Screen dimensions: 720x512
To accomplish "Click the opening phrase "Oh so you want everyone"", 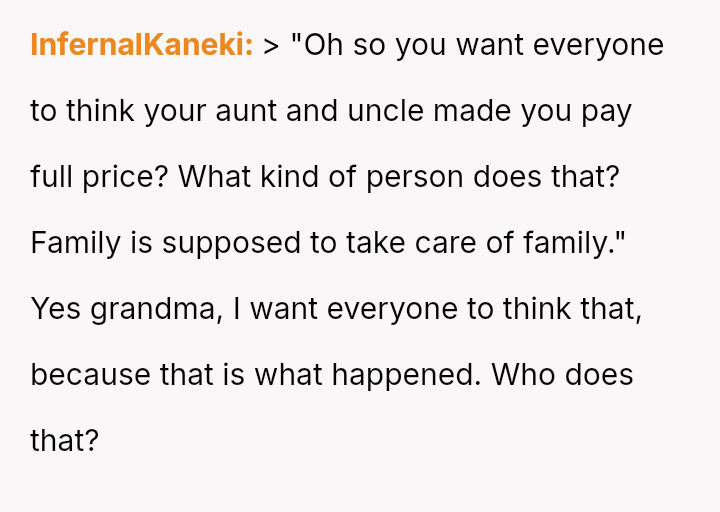I will [x=478, y=45].
